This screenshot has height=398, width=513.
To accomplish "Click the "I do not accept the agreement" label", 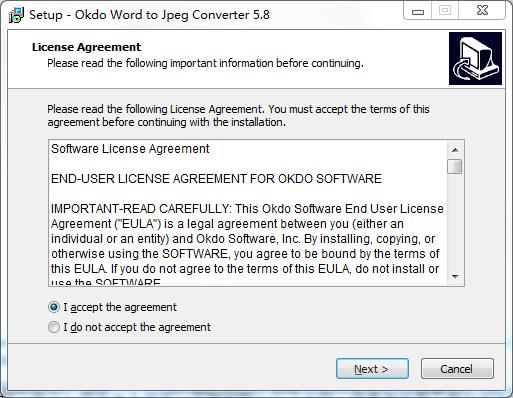I will pyautogui.click(x=137, y=327).
